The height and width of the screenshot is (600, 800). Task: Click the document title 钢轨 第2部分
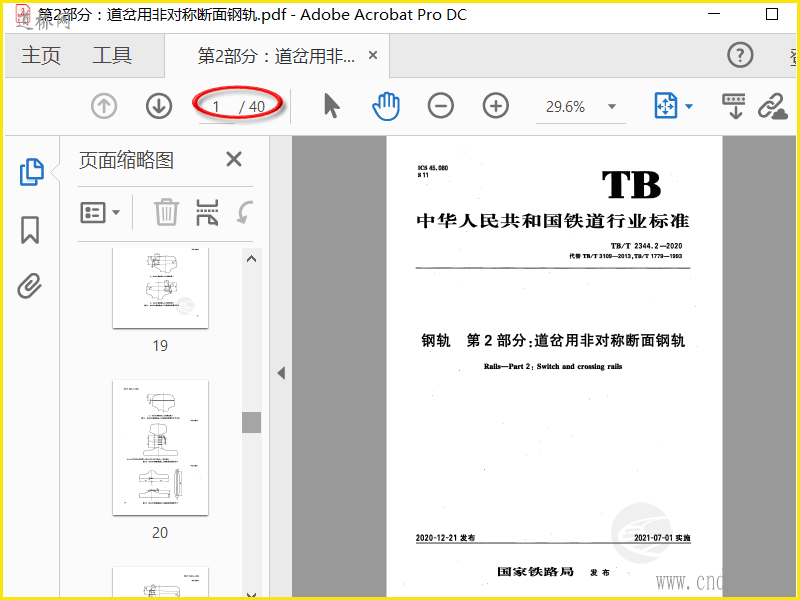pos(553,340)
